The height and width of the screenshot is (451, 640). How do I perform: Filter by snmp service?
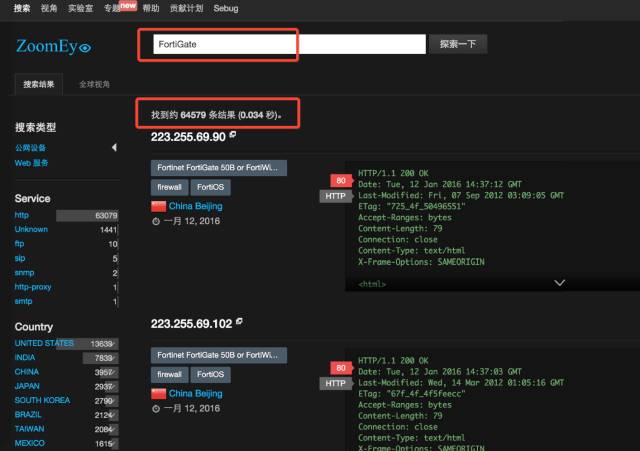pyautogui.click(x=24, y=272)
